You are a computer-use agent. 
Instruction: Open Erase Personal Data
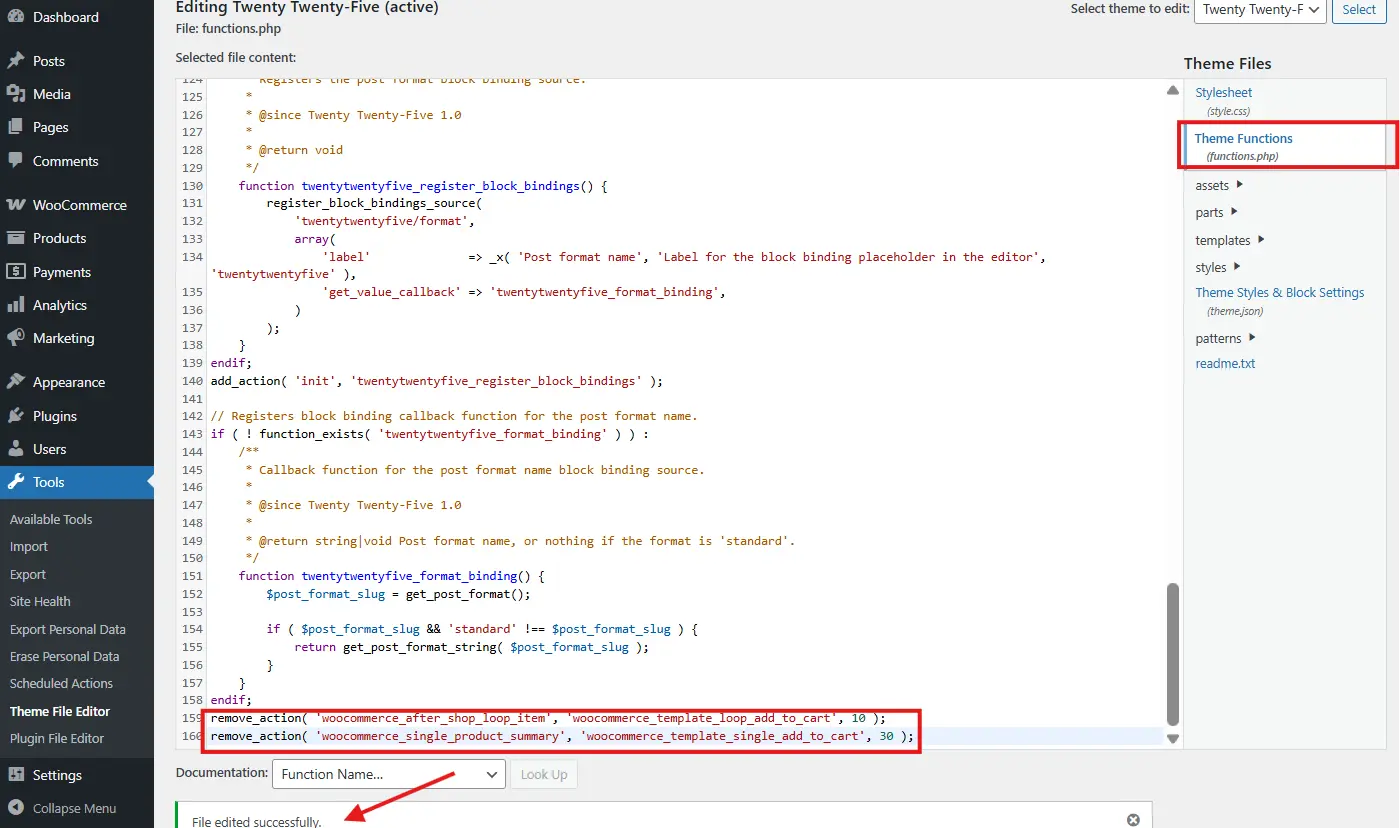pos(65,657)
